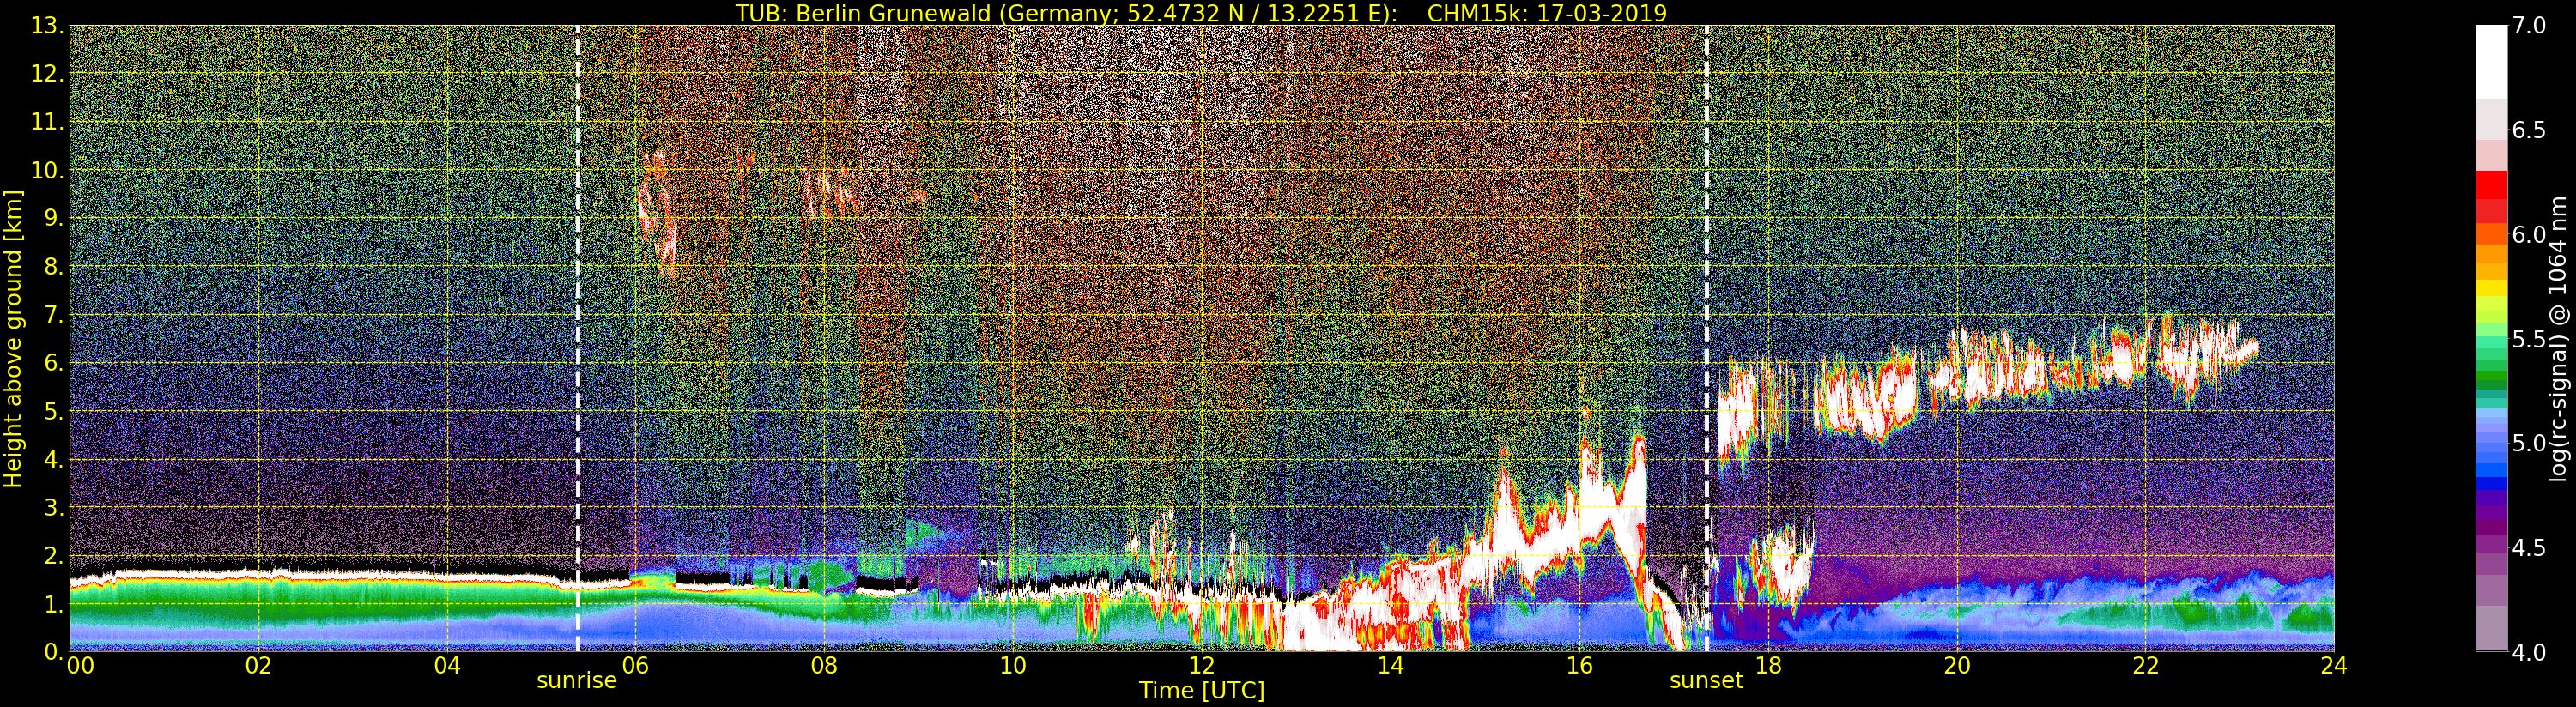The width and height of the screenshot is (2576, 707).
Task: Click the '02' time axis tick label
Action: click(x=259, y=666)
